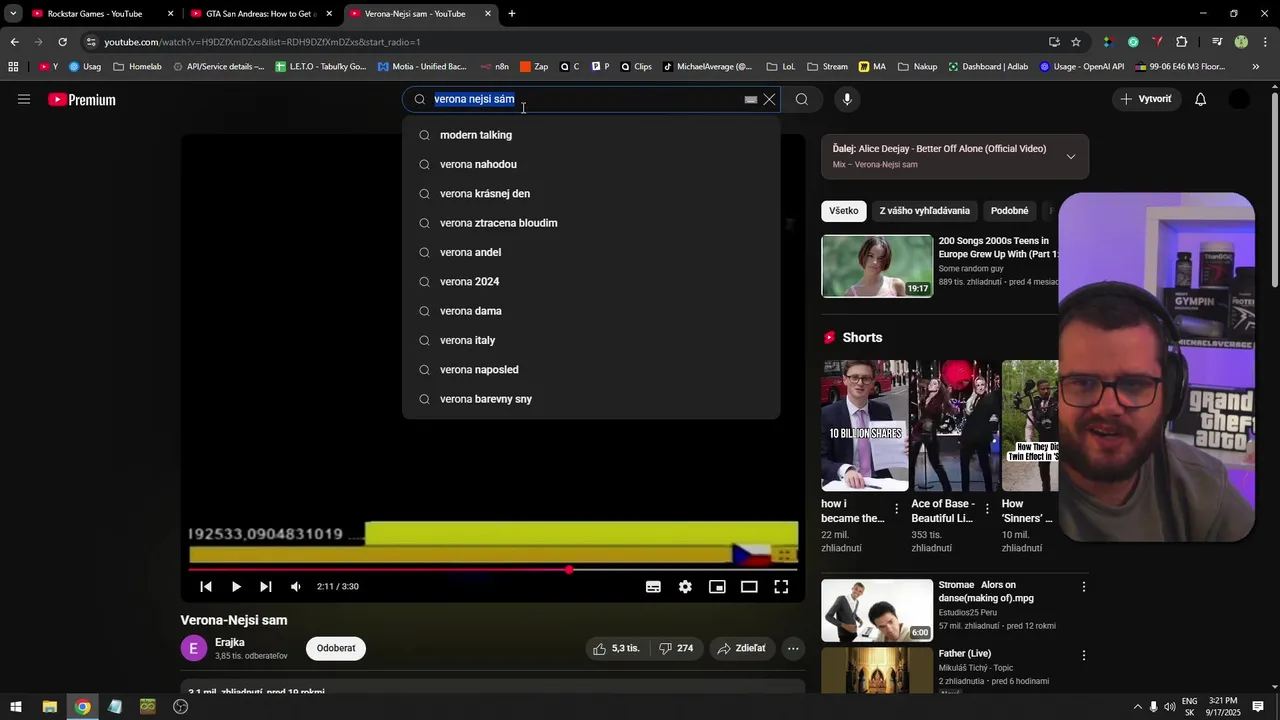Share the video with Zdieľať

(x=741, y=649)
